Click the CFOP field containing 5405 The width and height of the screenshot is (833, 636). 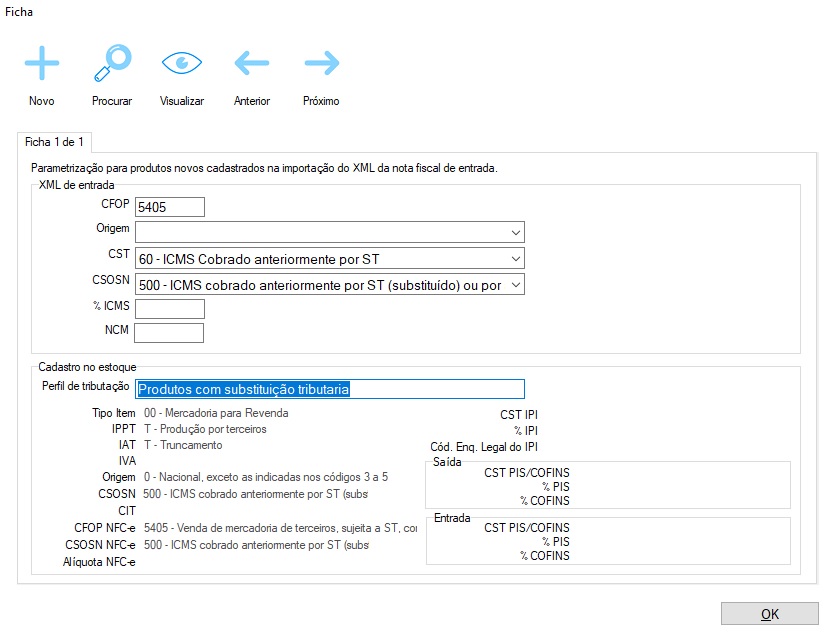click(169, 207)
